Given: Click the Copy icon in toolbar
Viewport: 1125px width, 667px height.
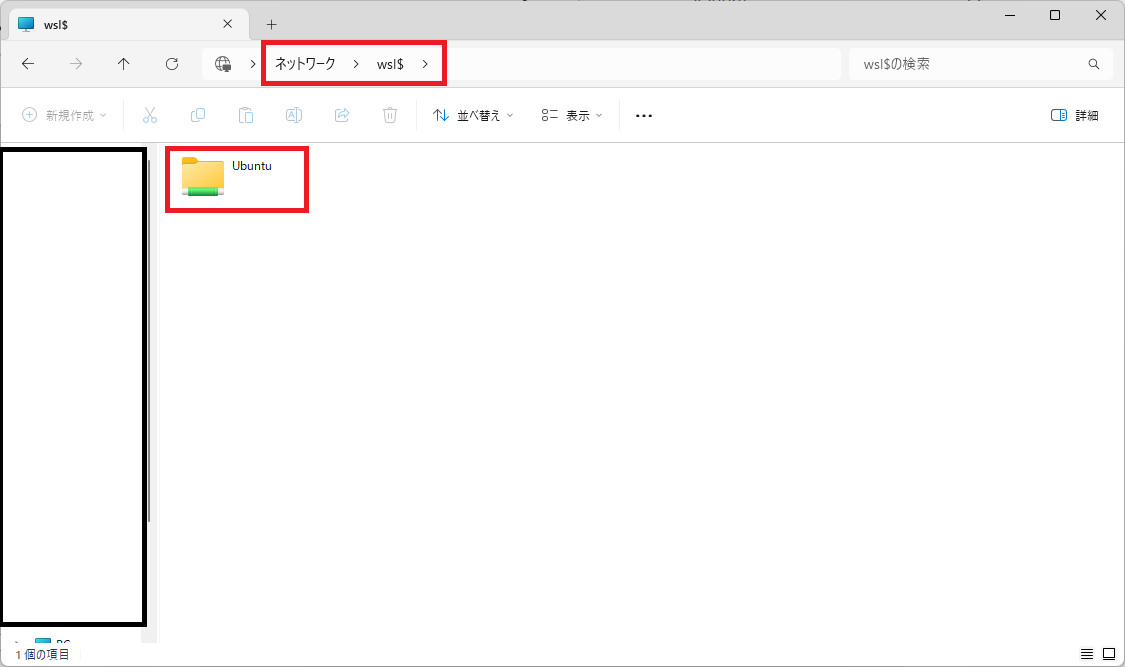Looking at the screenshot, I should 198,115.
